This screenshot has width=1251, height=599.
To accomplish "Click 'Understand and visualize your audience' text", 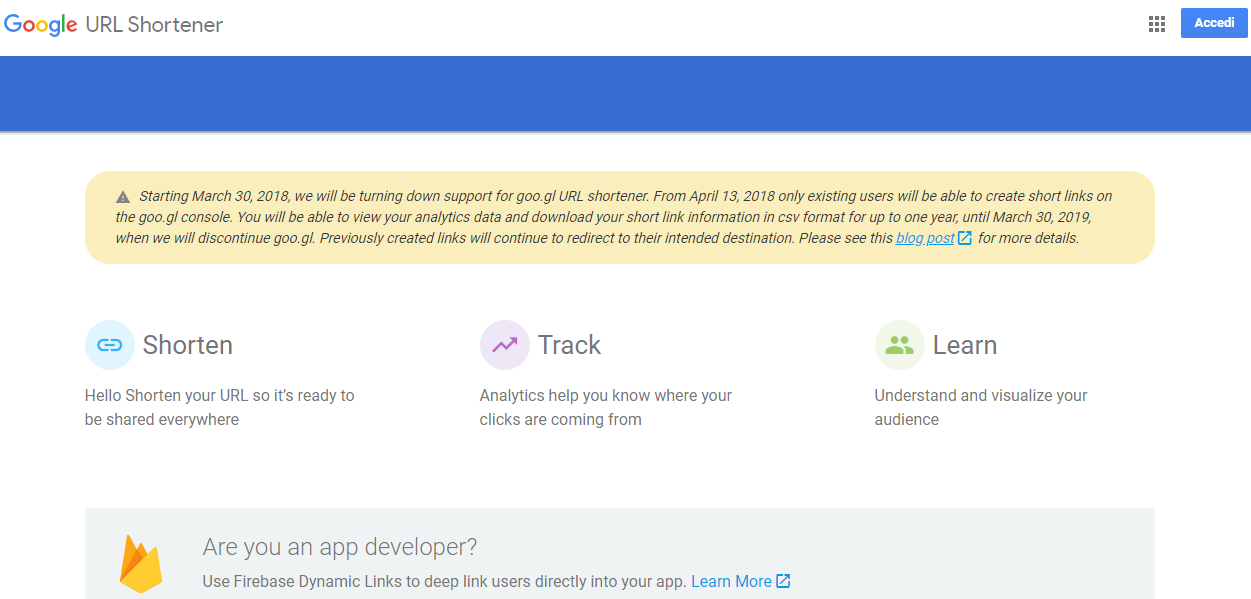I will click(981, 407).
